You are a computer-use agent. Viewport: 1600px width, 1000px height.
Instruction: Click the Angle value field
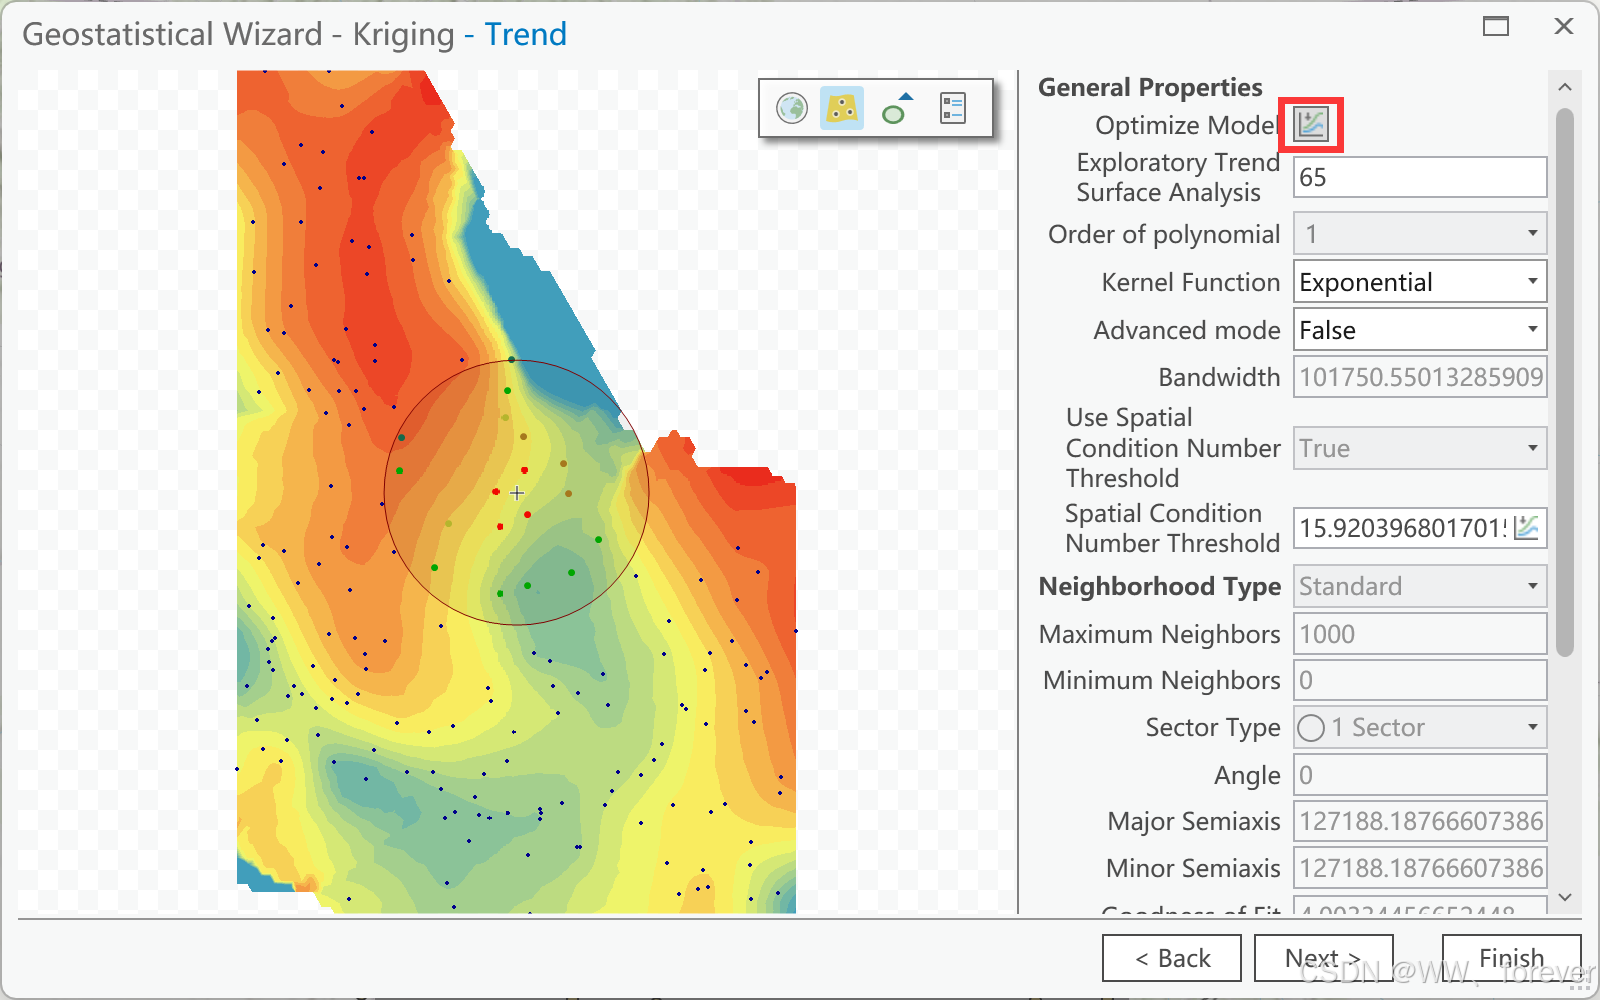[1420, 775]
